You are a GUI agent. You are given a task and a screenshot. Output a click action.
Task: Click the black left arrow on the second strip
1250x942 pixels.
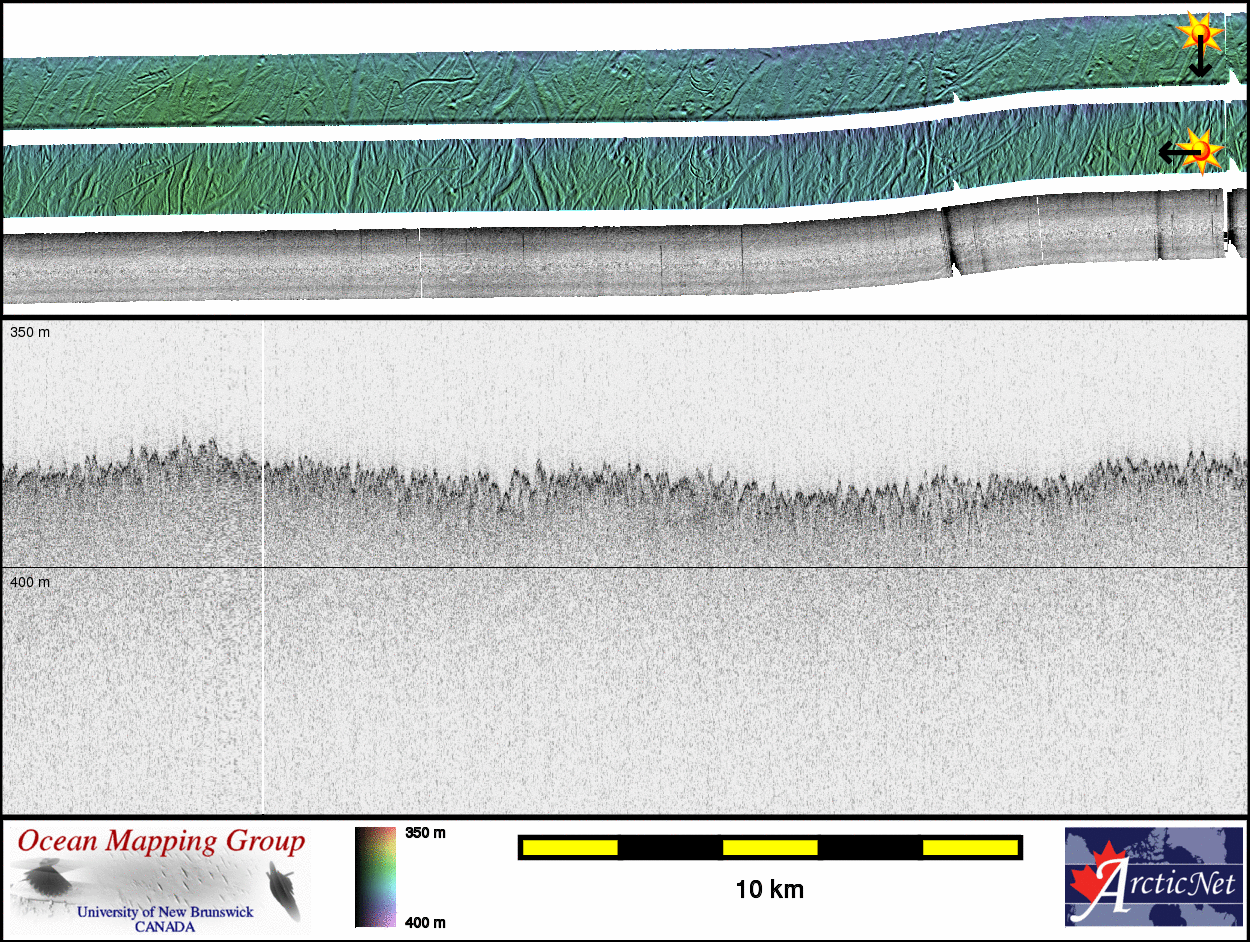pos(1174,152)
